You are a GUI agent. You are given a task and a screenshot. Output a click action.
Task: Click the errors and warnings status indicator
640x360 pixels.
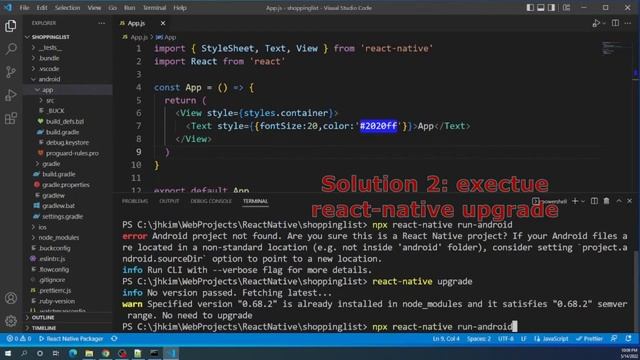pyautogui.click(x=18, y=339)
